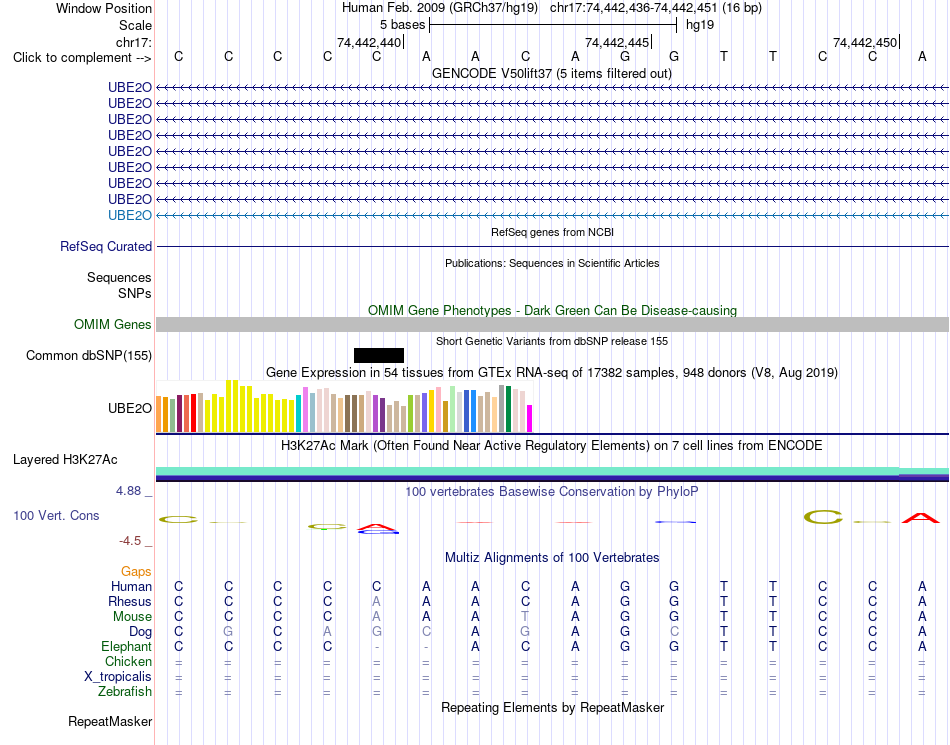This screenshot has height=745, width=950.
Task: Click the SNPs track label
Action: pyautogui.click(x=135, y=293)
